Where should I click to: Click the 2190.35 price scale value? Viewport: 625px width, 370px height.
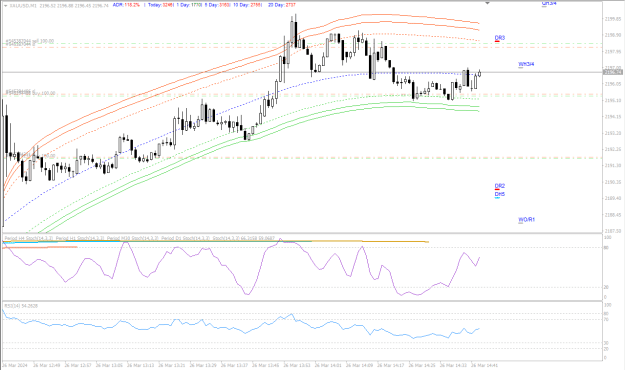(x=613, y=182)
